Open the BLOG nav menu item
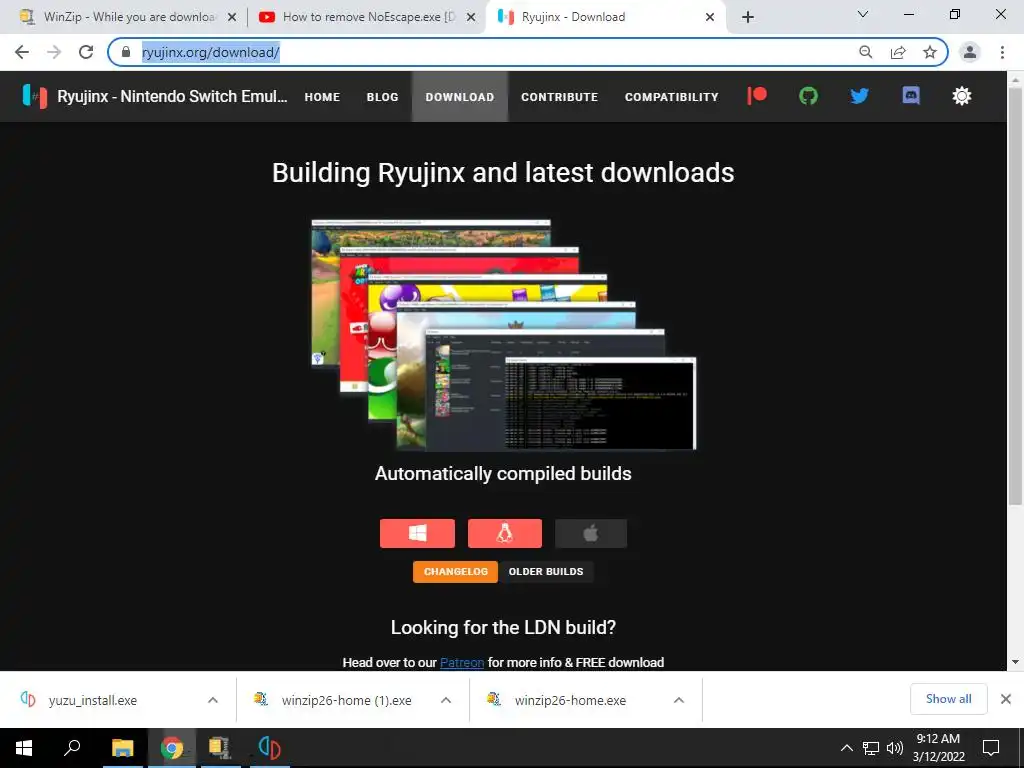The width and height of the screenshot is (1024, 768). [383, 97]
